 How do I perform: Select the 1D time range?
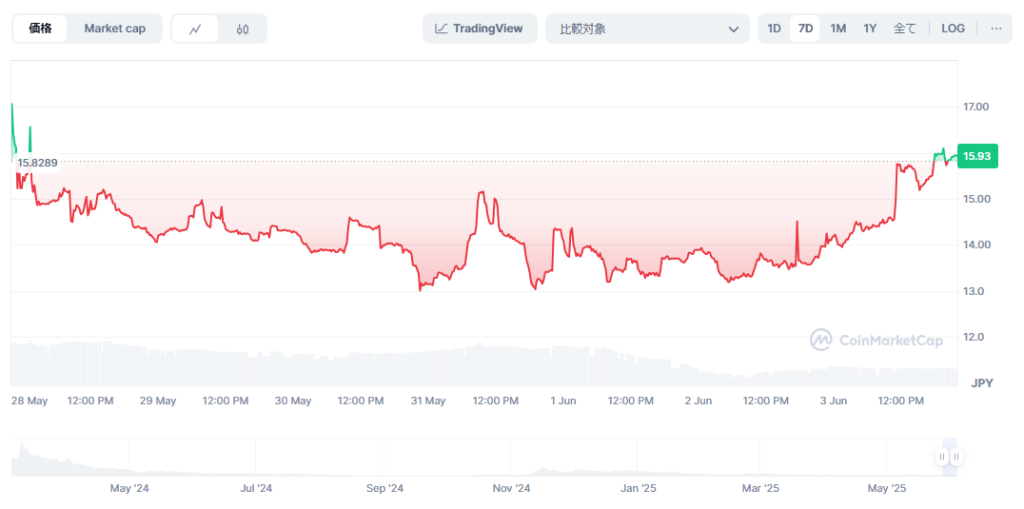(774, 28)
